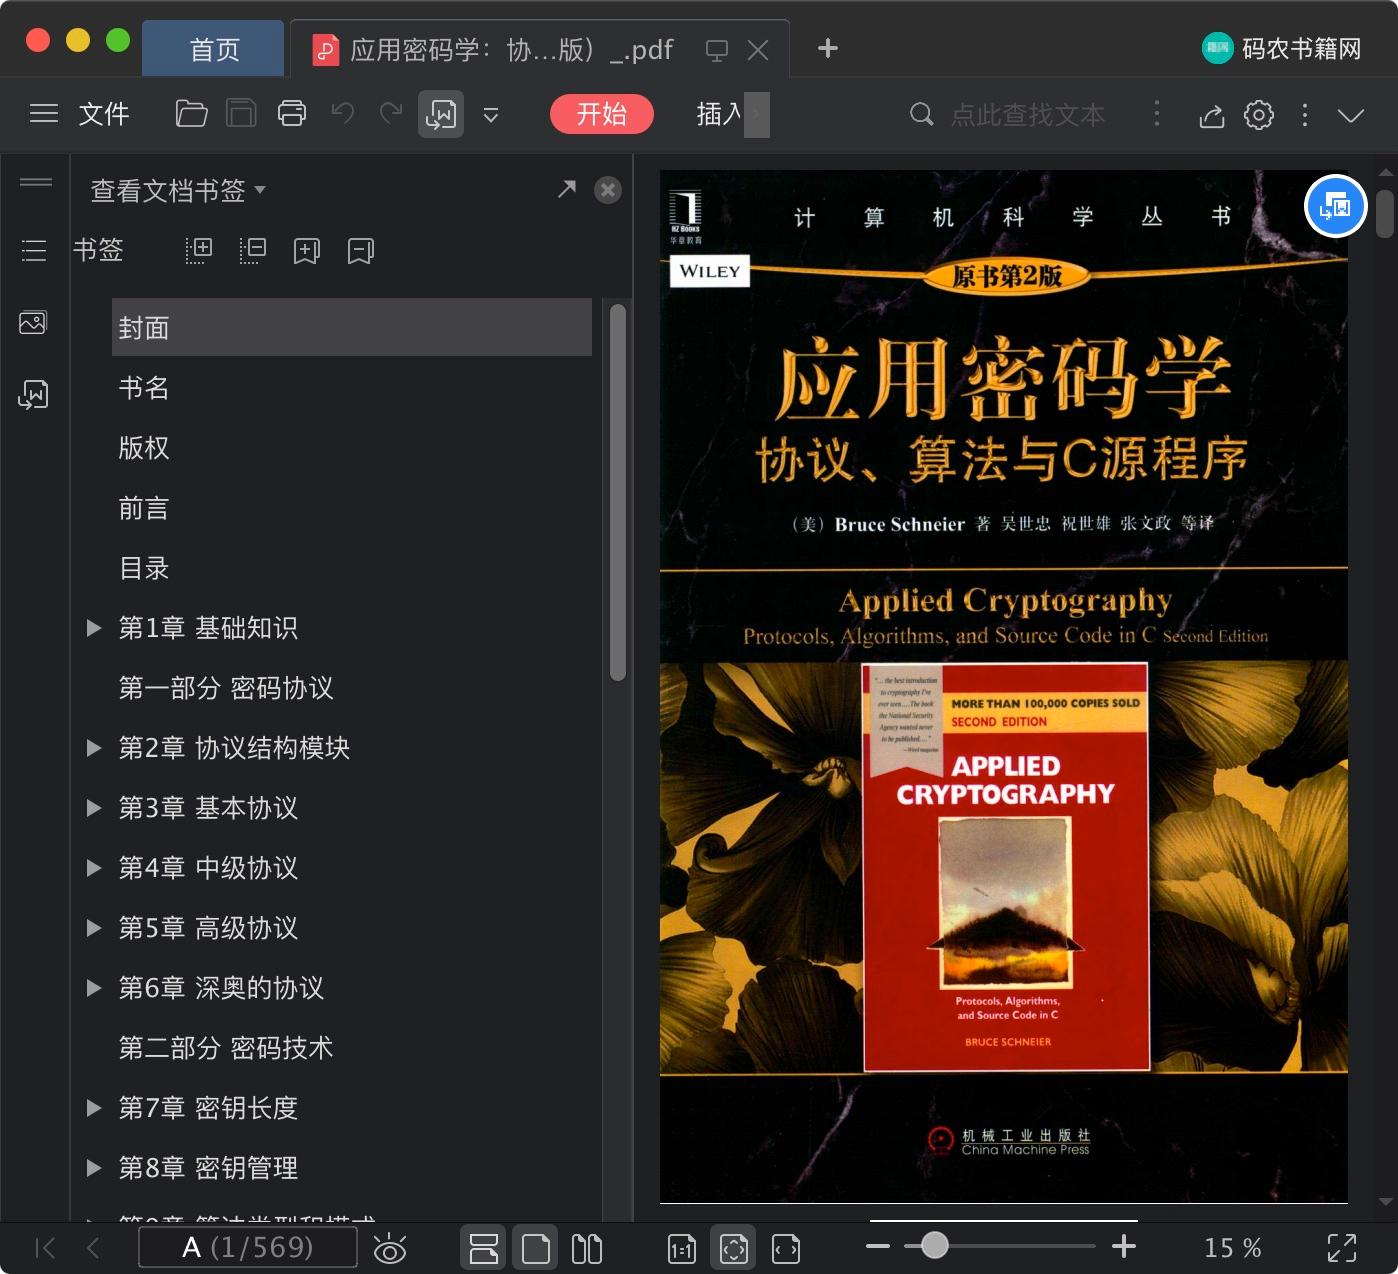The width and height of the screenshot is (1398, 1274).
Task: Expand 第3章 基本协议 bookmark
Action: pyautogui.click(x=94, y=808)
